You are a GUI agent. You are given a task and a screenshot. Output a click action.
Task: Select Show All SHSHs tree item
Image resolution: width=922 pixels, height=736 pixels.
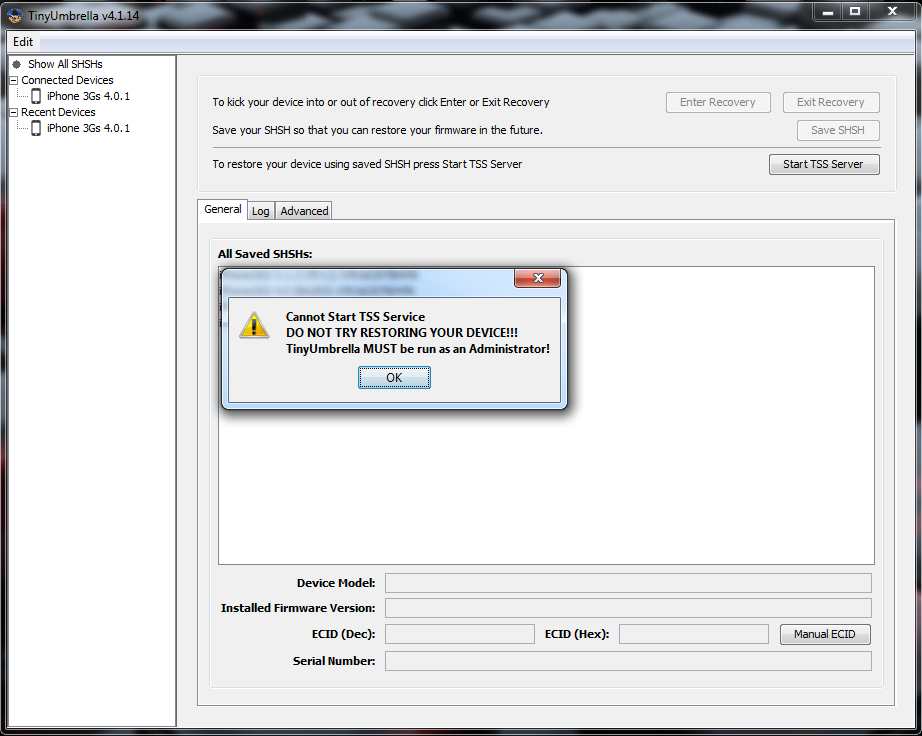(65, 64)
